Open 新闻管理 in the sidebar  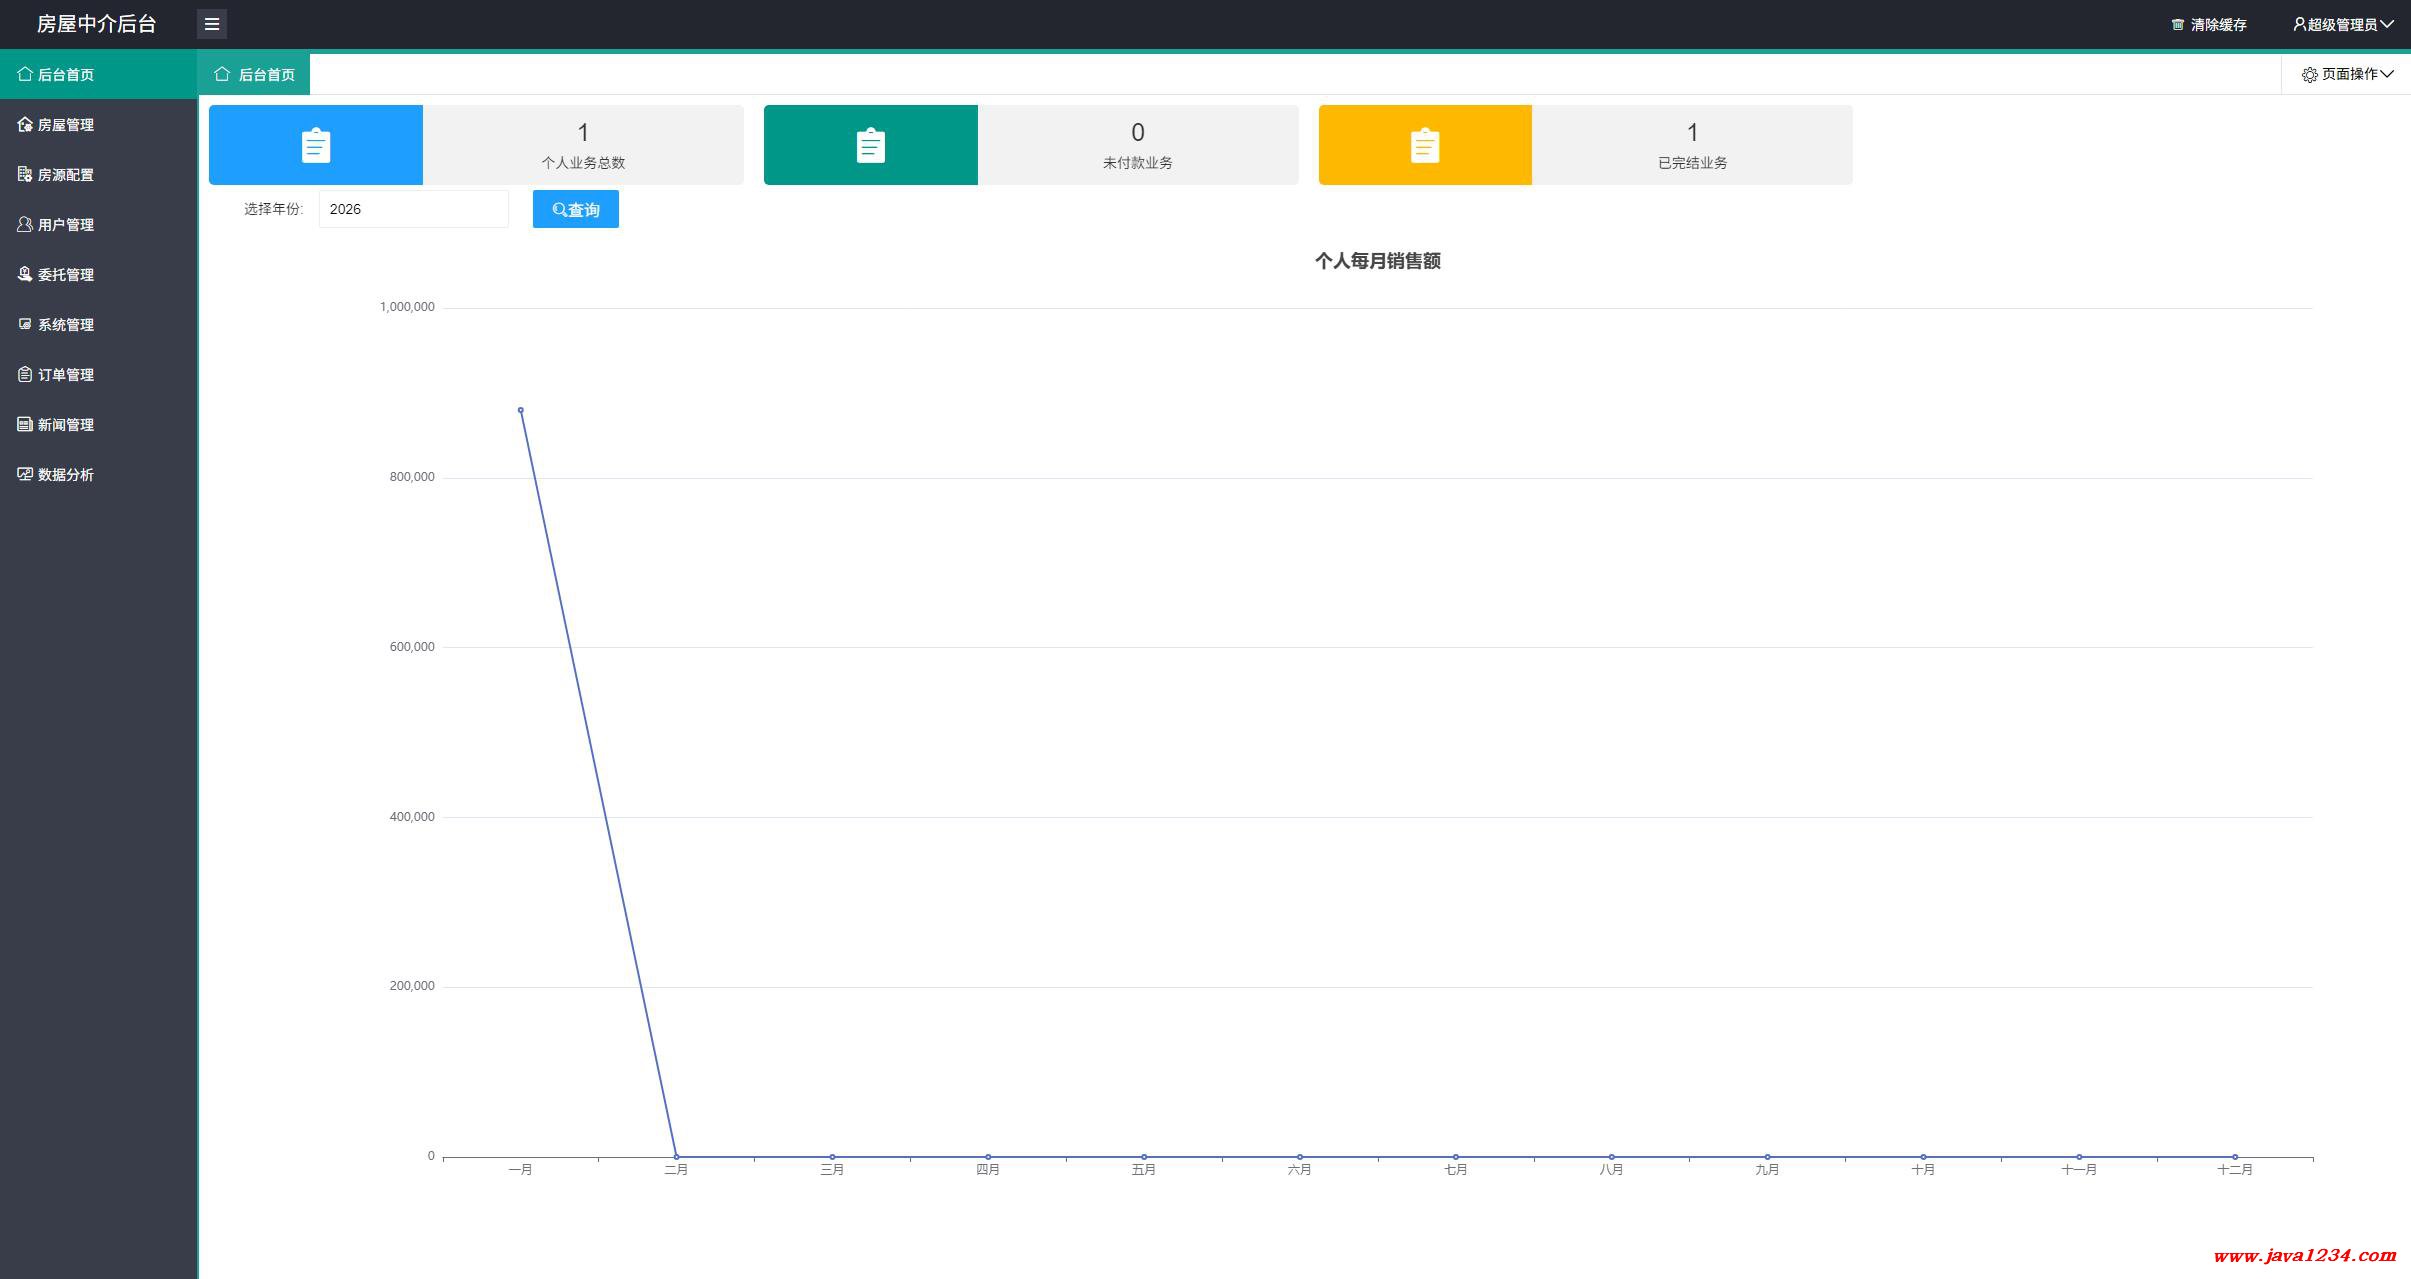click(66, 424)
